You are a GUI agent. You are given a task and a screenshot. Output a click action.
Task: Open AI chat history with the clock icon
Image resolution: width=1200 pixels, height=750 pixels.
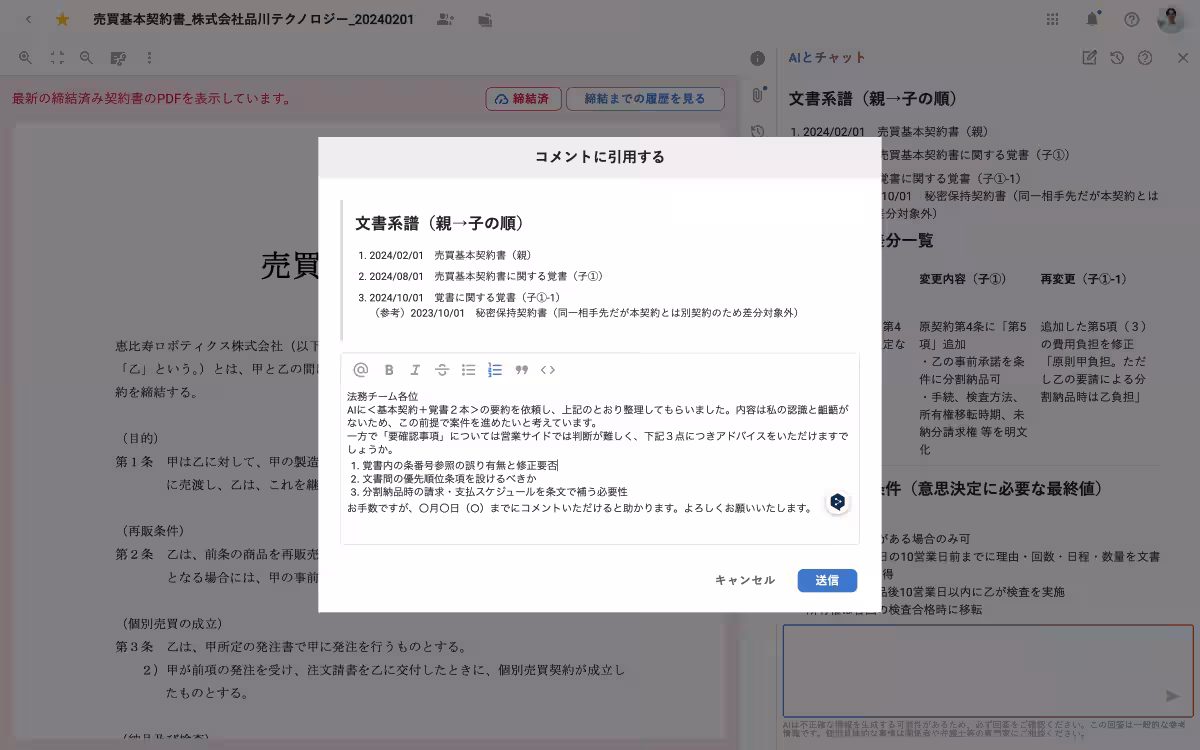[1118, 59]
